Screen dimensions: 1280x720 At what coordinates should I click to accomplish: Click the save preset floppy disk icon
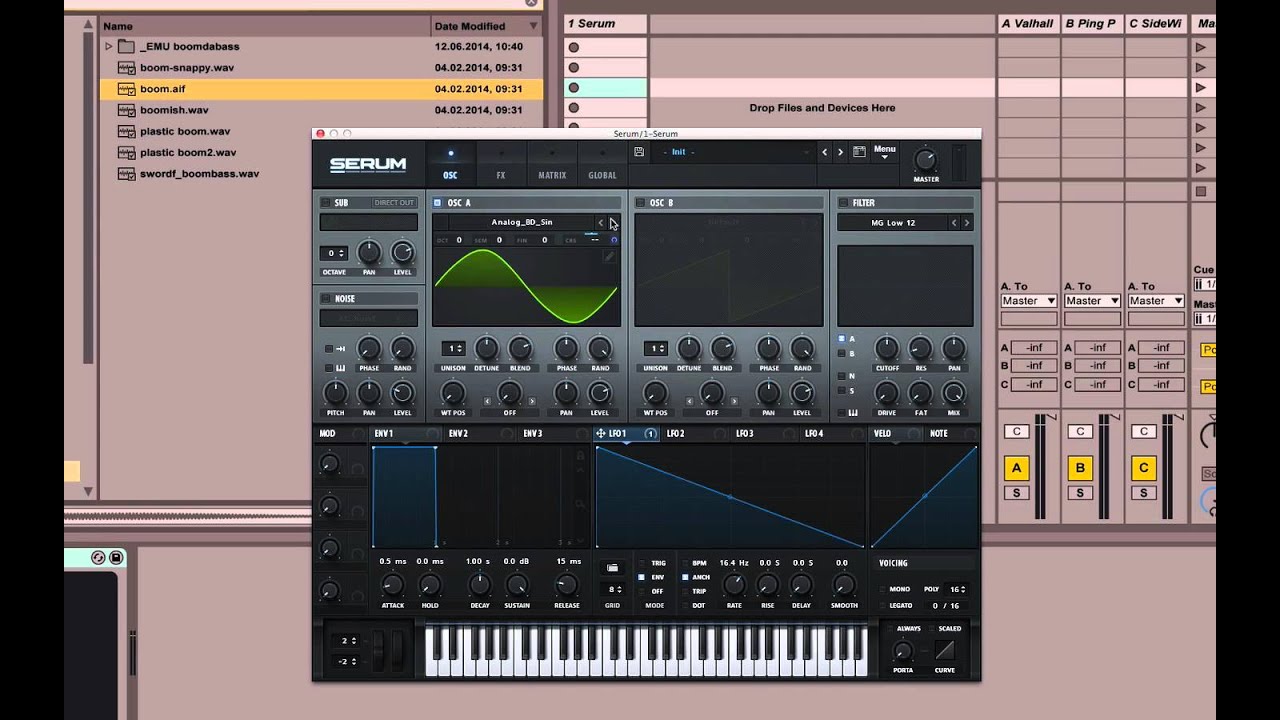pyautogui.click(x=639, y=152)
